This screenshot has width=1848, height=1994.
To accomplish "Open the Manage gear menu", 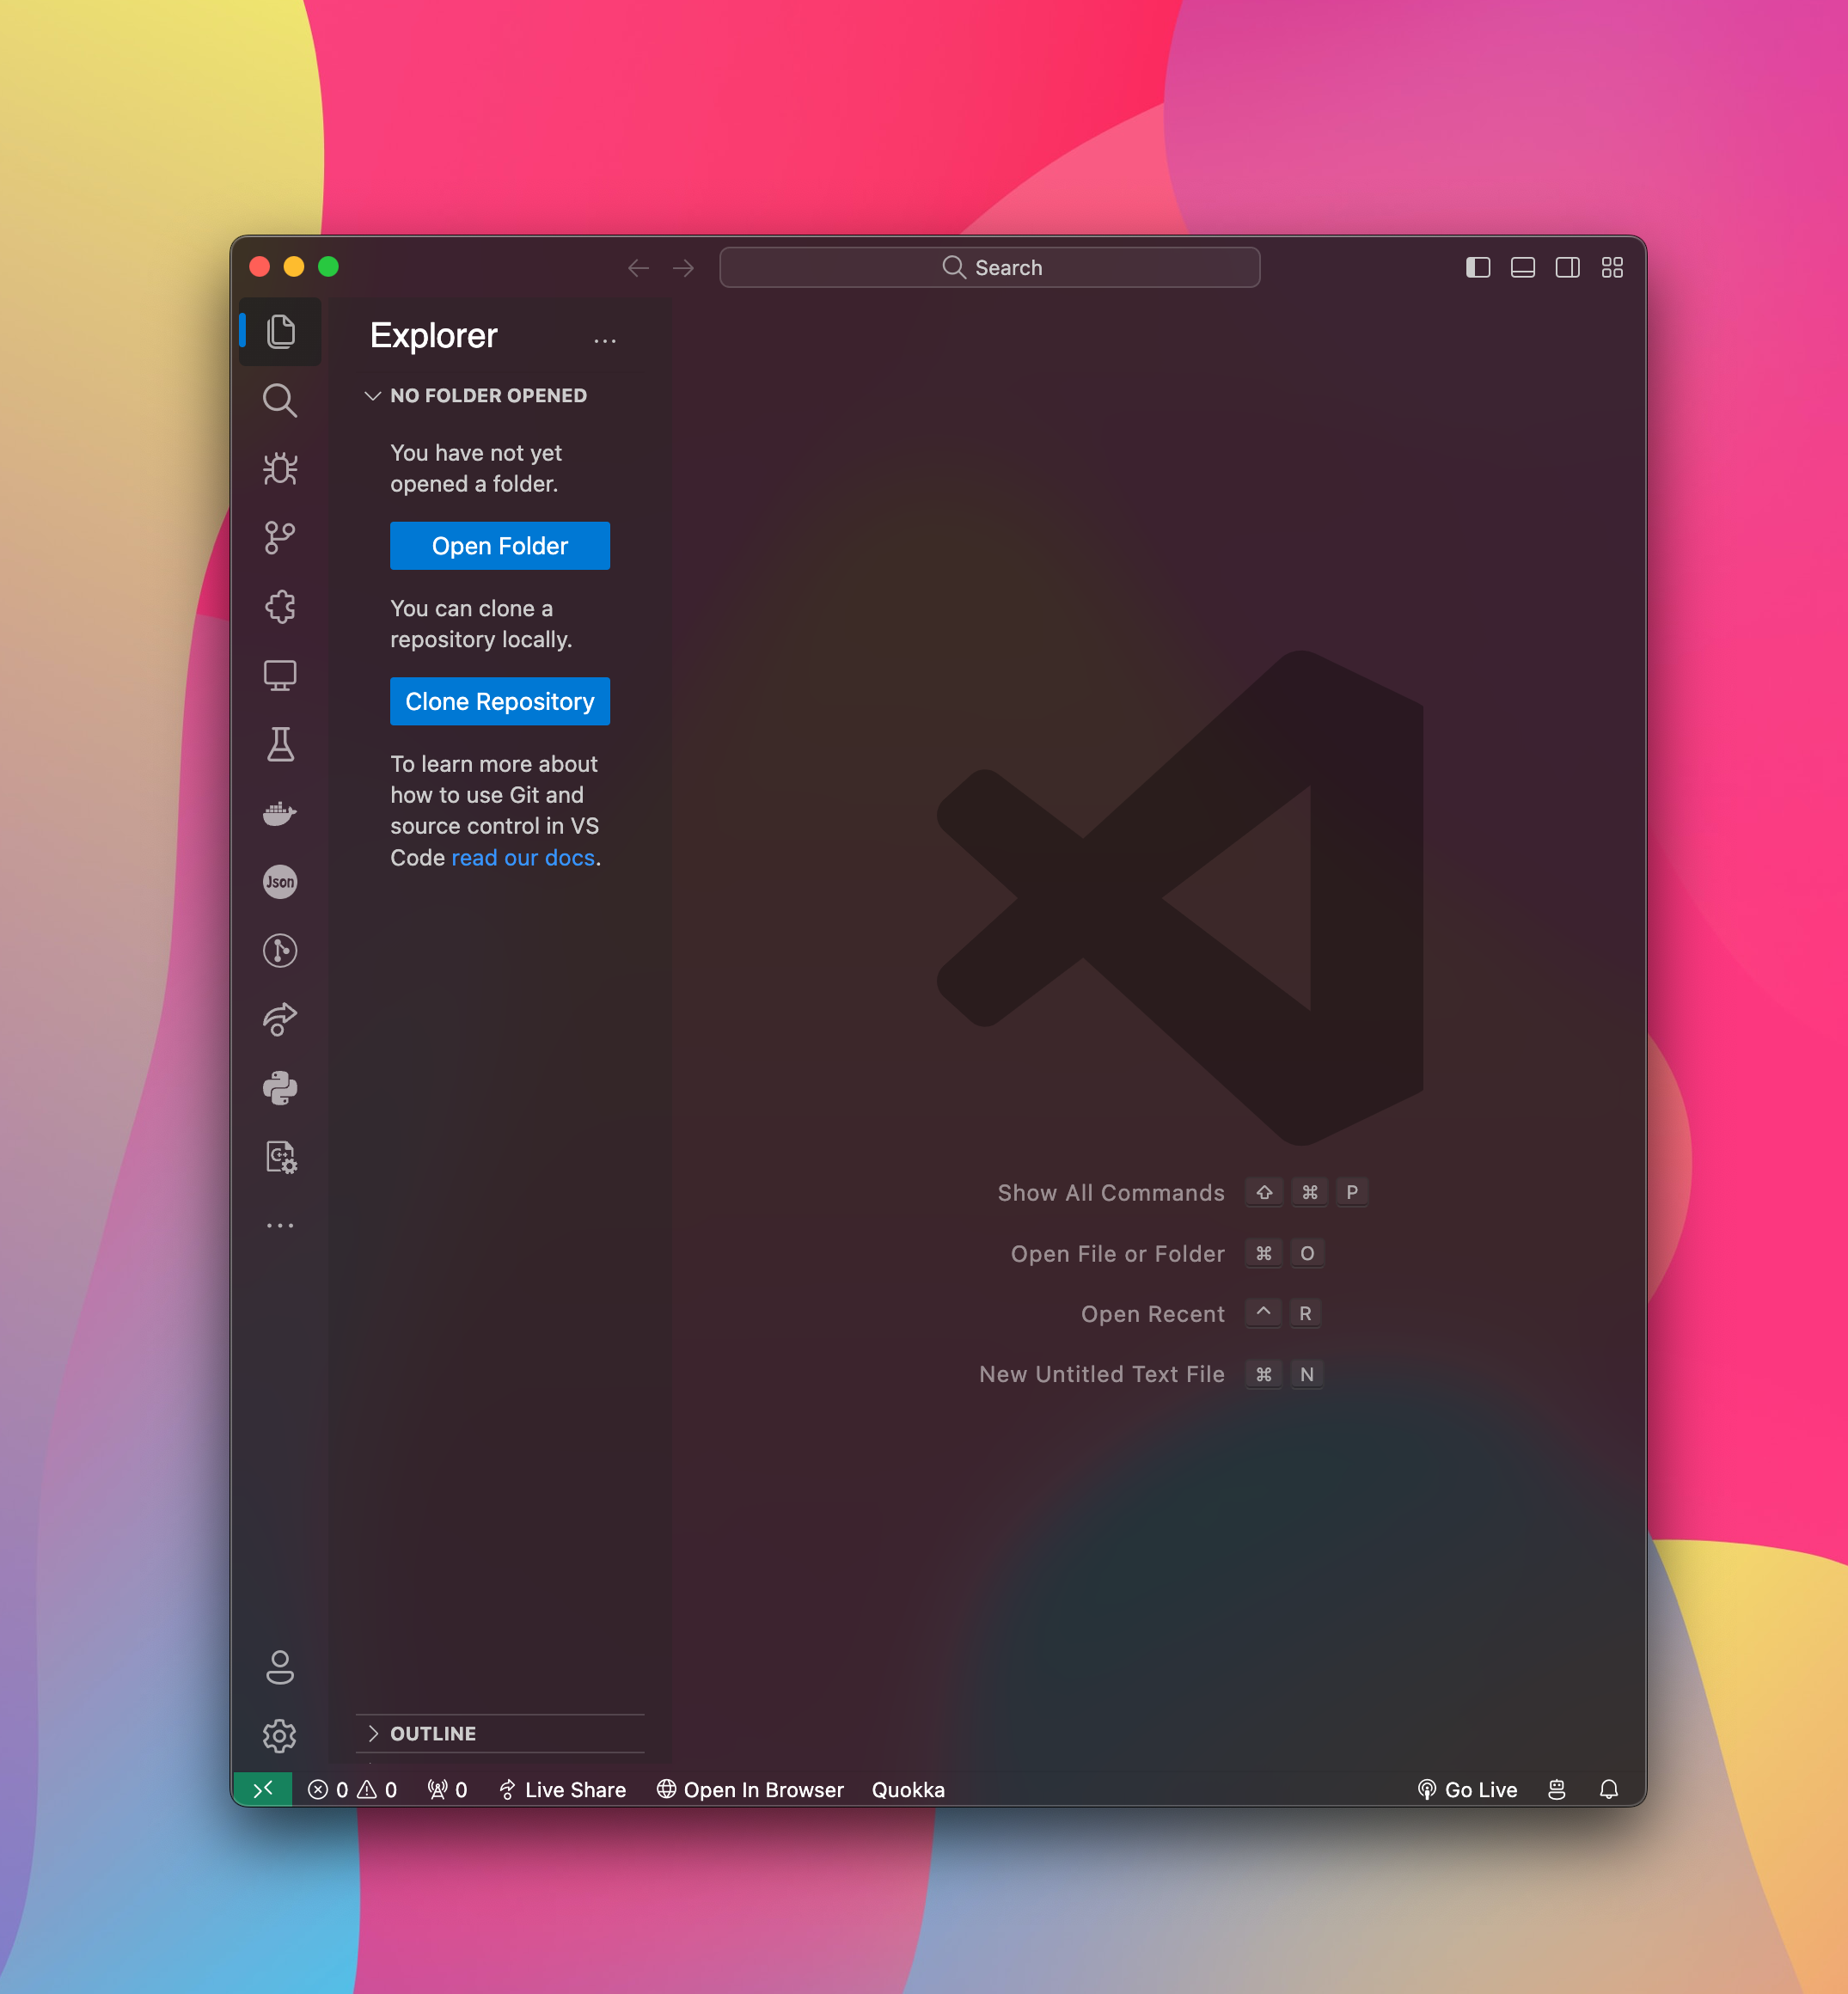I will click(x=279, y=1735).
